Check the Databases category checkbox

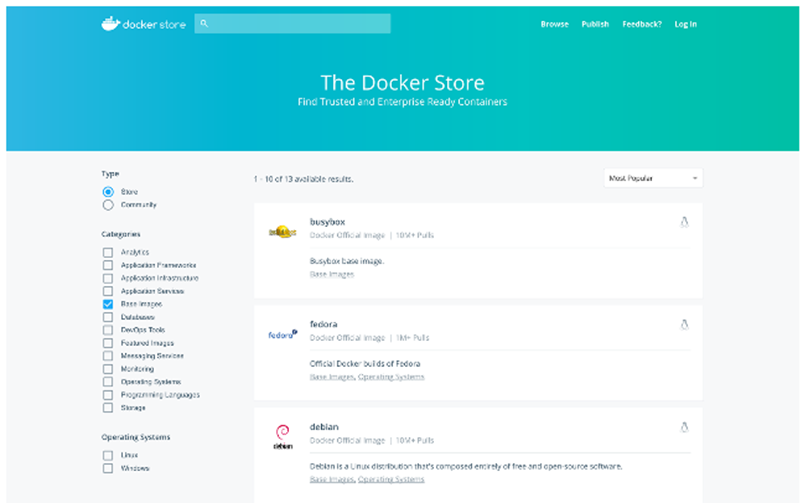(108, 317)
